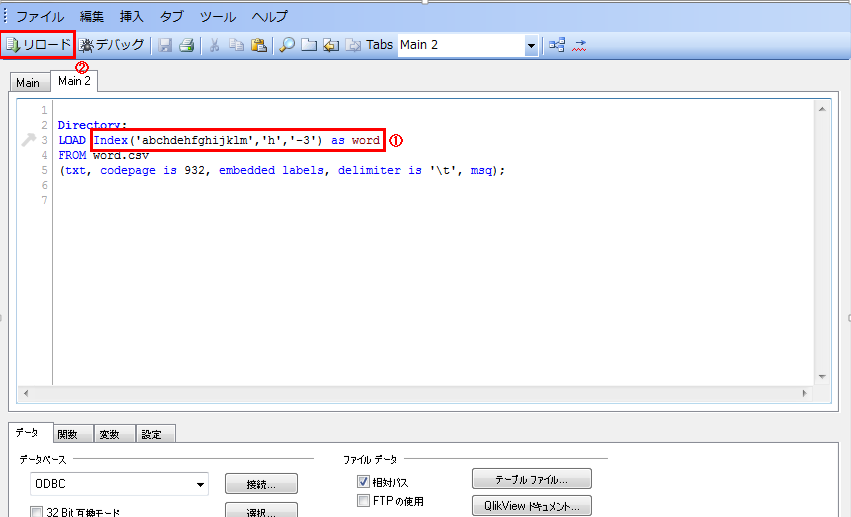
Task: Open Search with the magnifier icon
Action: click(x=287, y=45)
